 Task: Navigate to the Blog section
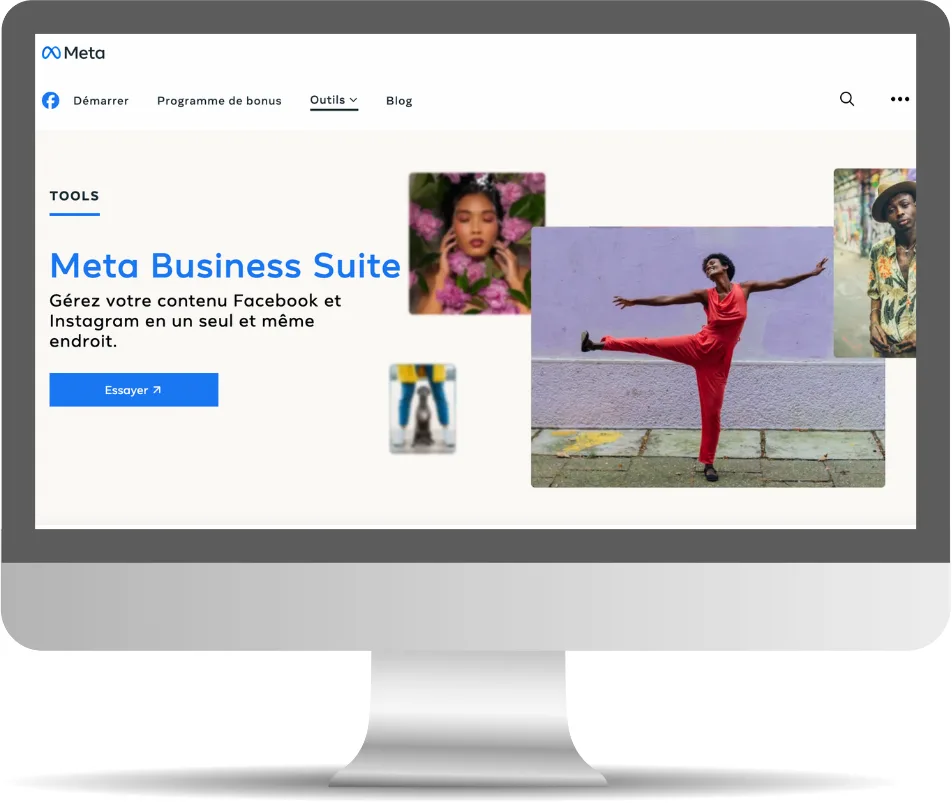tap(399, 101)
